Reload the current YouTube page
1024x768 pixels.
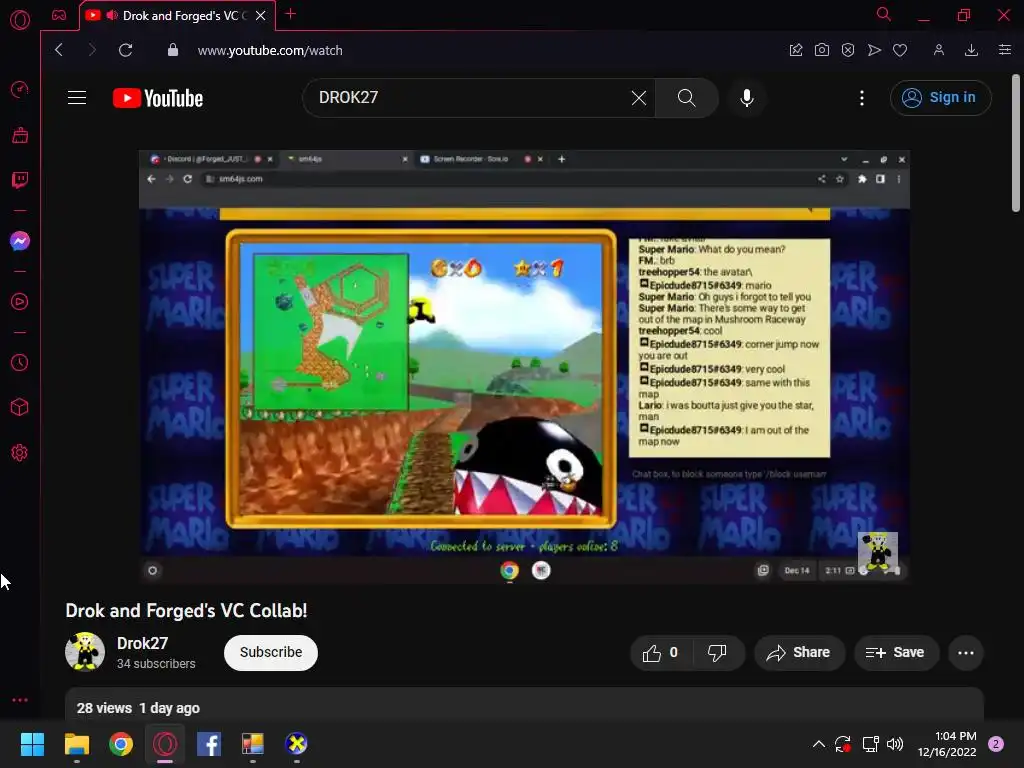[125, 50]
